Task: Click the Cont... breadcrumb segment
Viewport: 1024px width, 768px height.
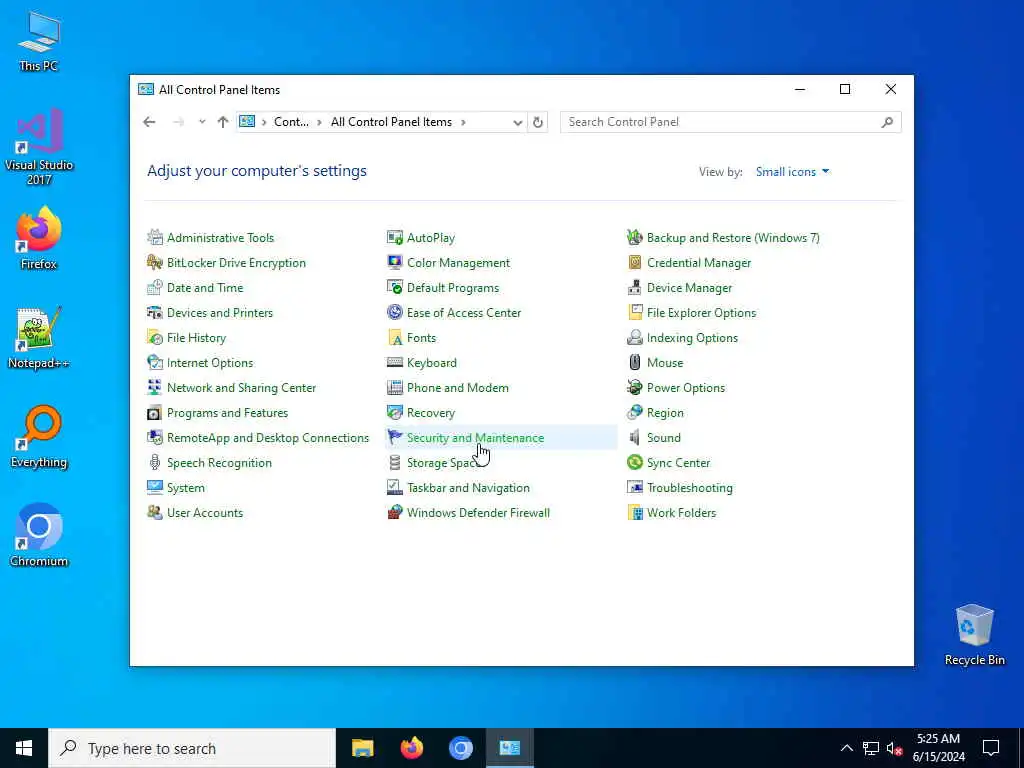Action: click(291, 122)
